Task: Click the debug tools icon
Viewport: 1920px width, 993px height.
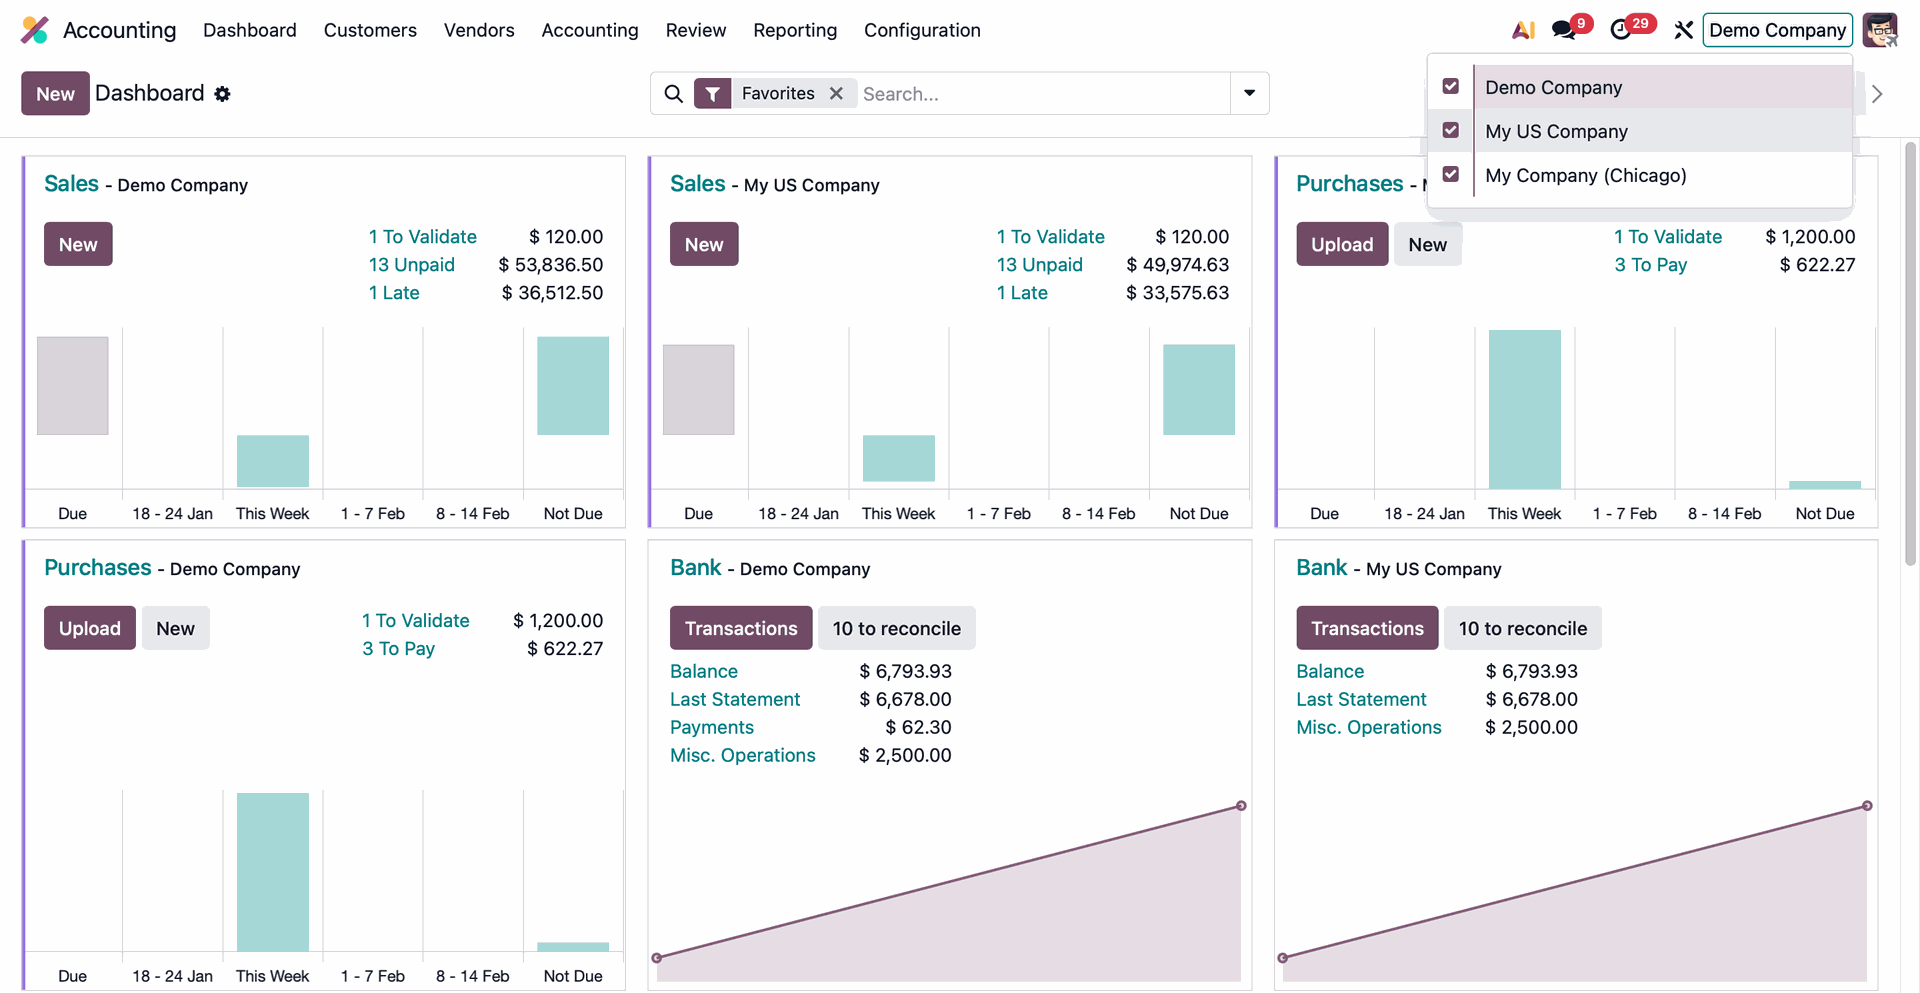Action: (1684, 30)
